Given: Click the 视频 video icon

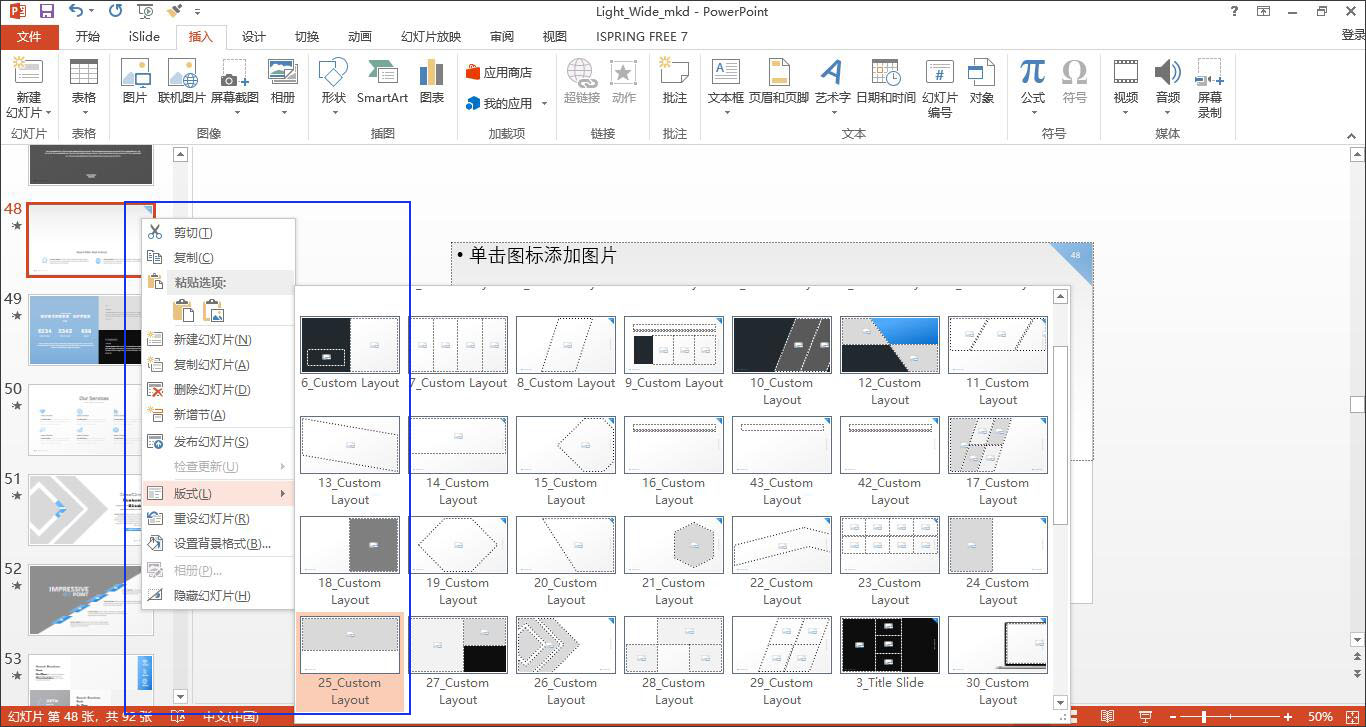Looking at the screenshot, I should pyautogui.click(x=1126, y=74).
